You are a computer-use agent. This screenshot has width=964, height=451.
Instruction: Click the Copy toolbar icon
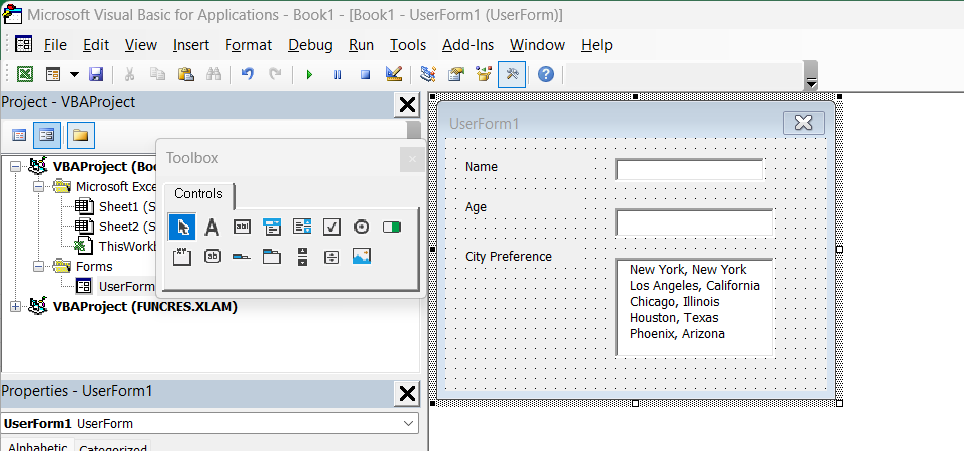[x=157, y=74]
